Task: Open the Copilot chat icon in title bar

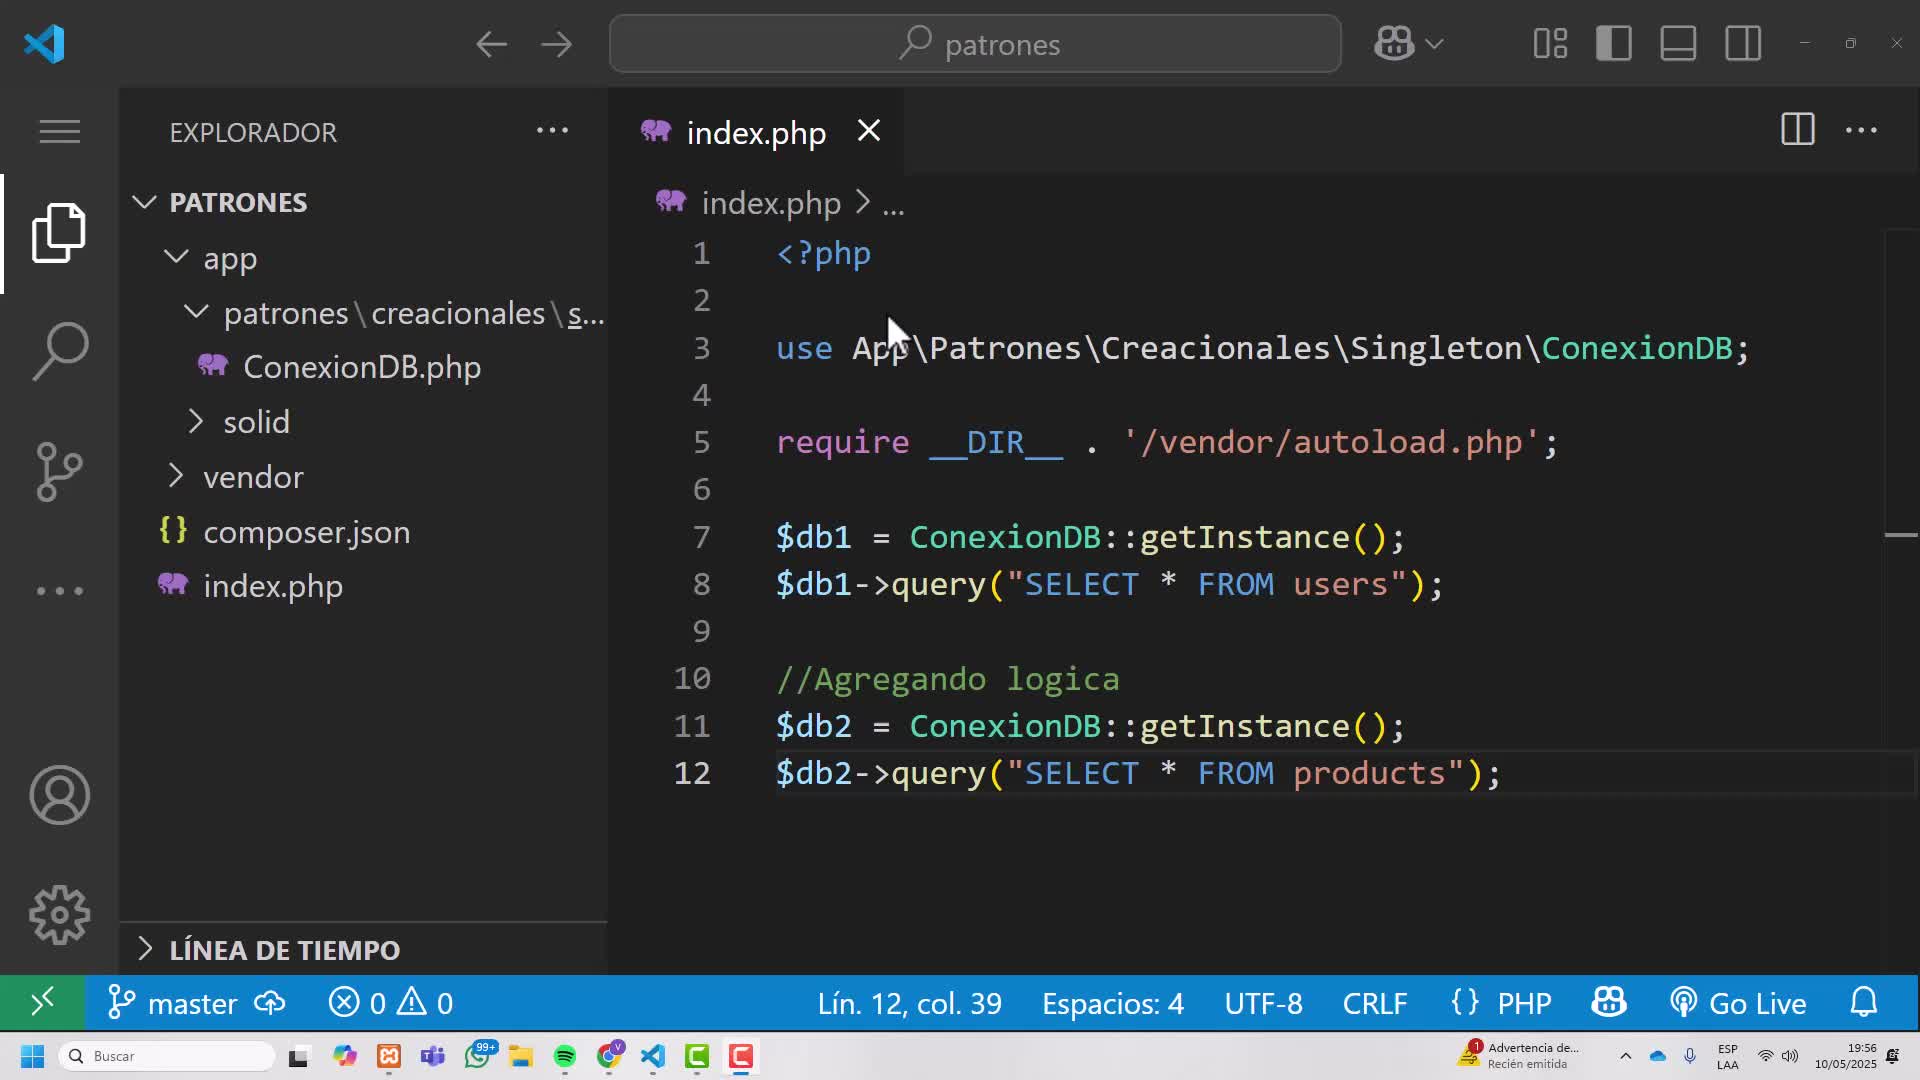Action: (x=1394, y=44)
